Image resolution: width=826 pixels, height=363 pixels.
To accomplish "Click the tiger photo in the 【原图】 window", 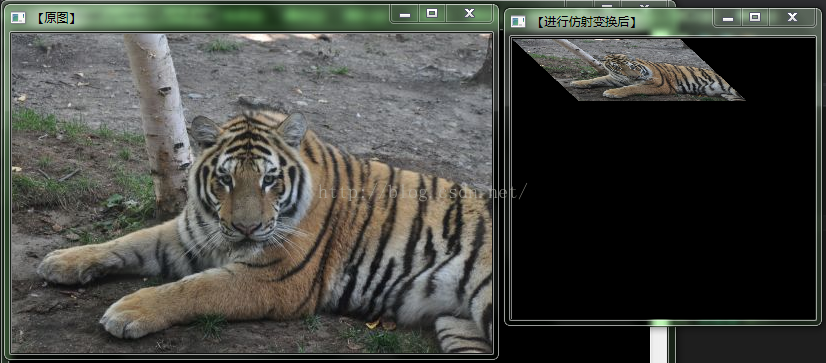I will click(252, 193).
